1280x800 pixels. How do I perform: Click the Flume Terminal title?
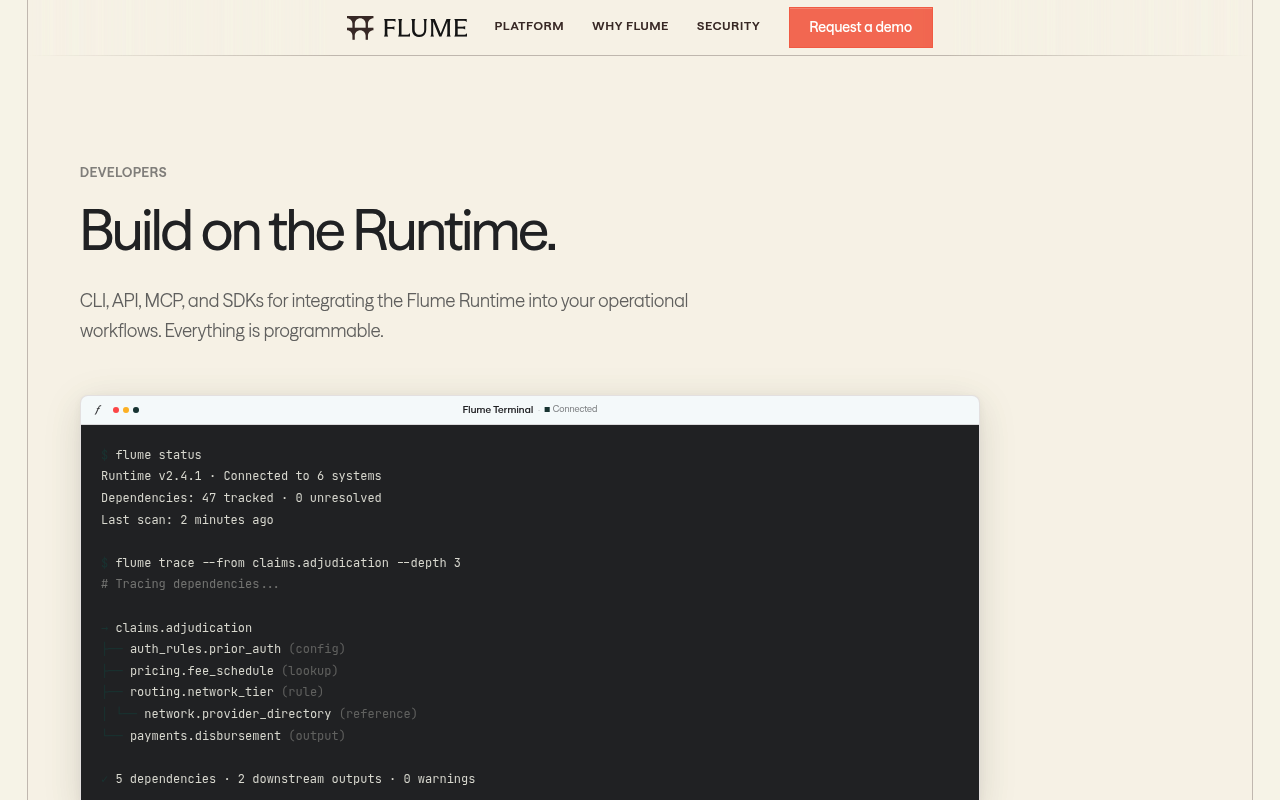(498, 410)
